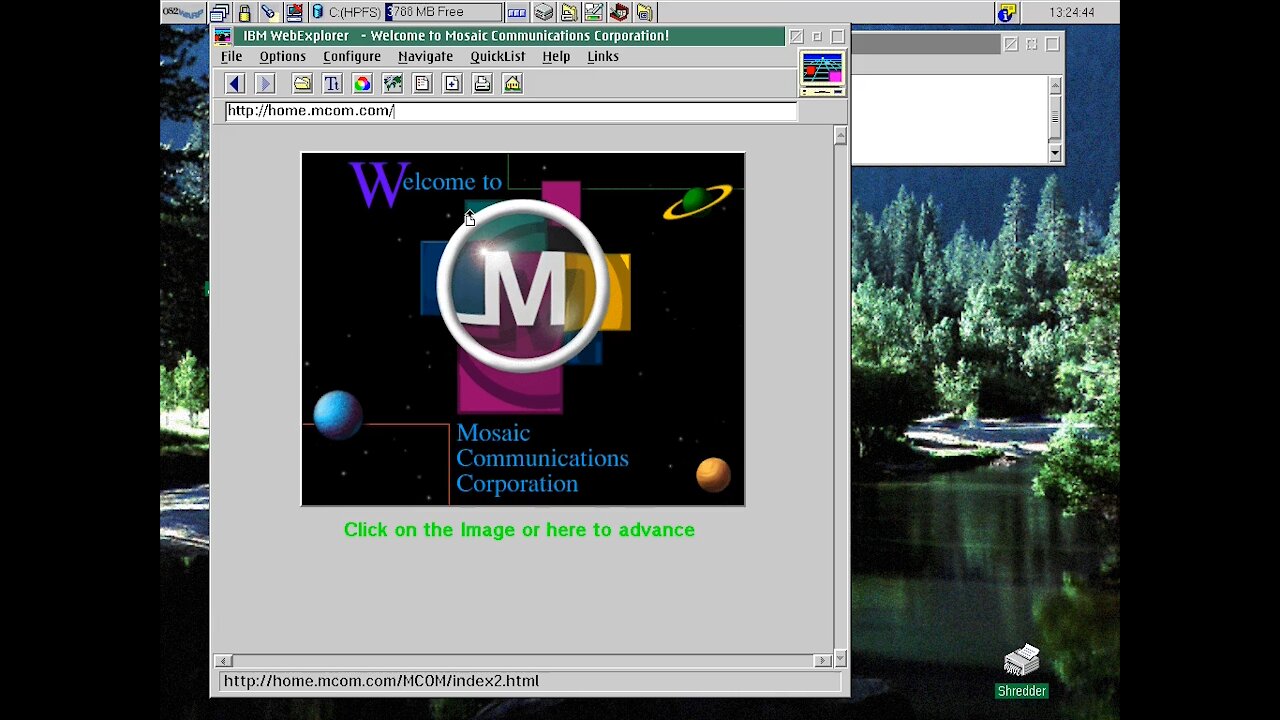Image resolution: width=1280 pixels, height=720 pixels.
Task: Go back using the left arrow toolbar button
Action: point(235,84)
